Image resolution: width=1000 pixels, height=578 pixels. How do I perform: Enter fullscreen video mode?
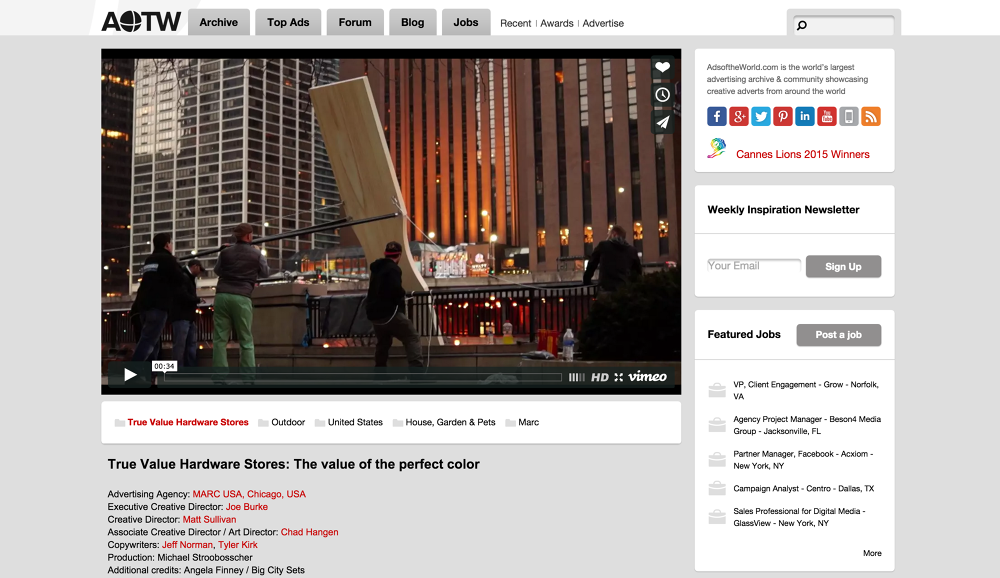pyautogui.click(x=619, y=377)
